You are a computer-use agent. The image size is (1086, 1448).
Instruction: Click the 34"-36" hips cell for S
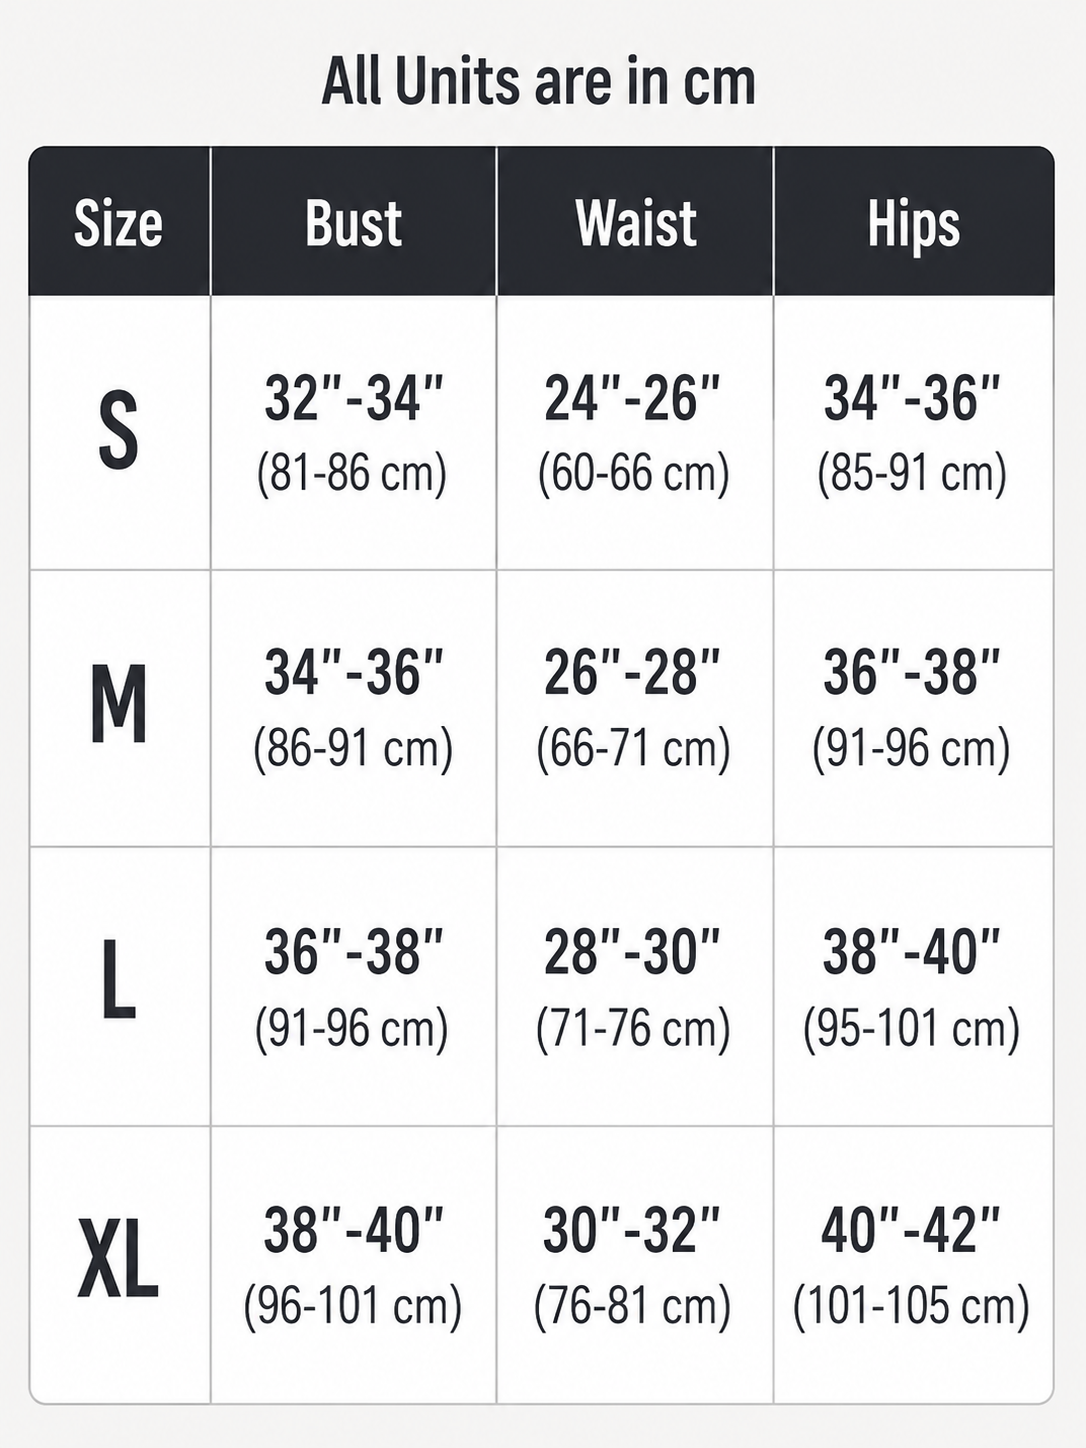[911, 398]
